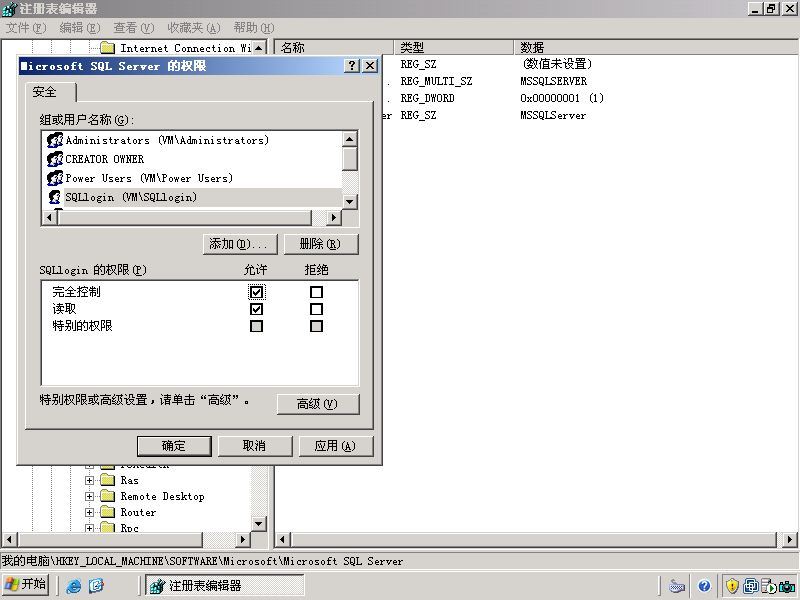The height and width of the screenshot is (600, 800).
Task: Click the Ras folder icon
Action: coord(107,480)
